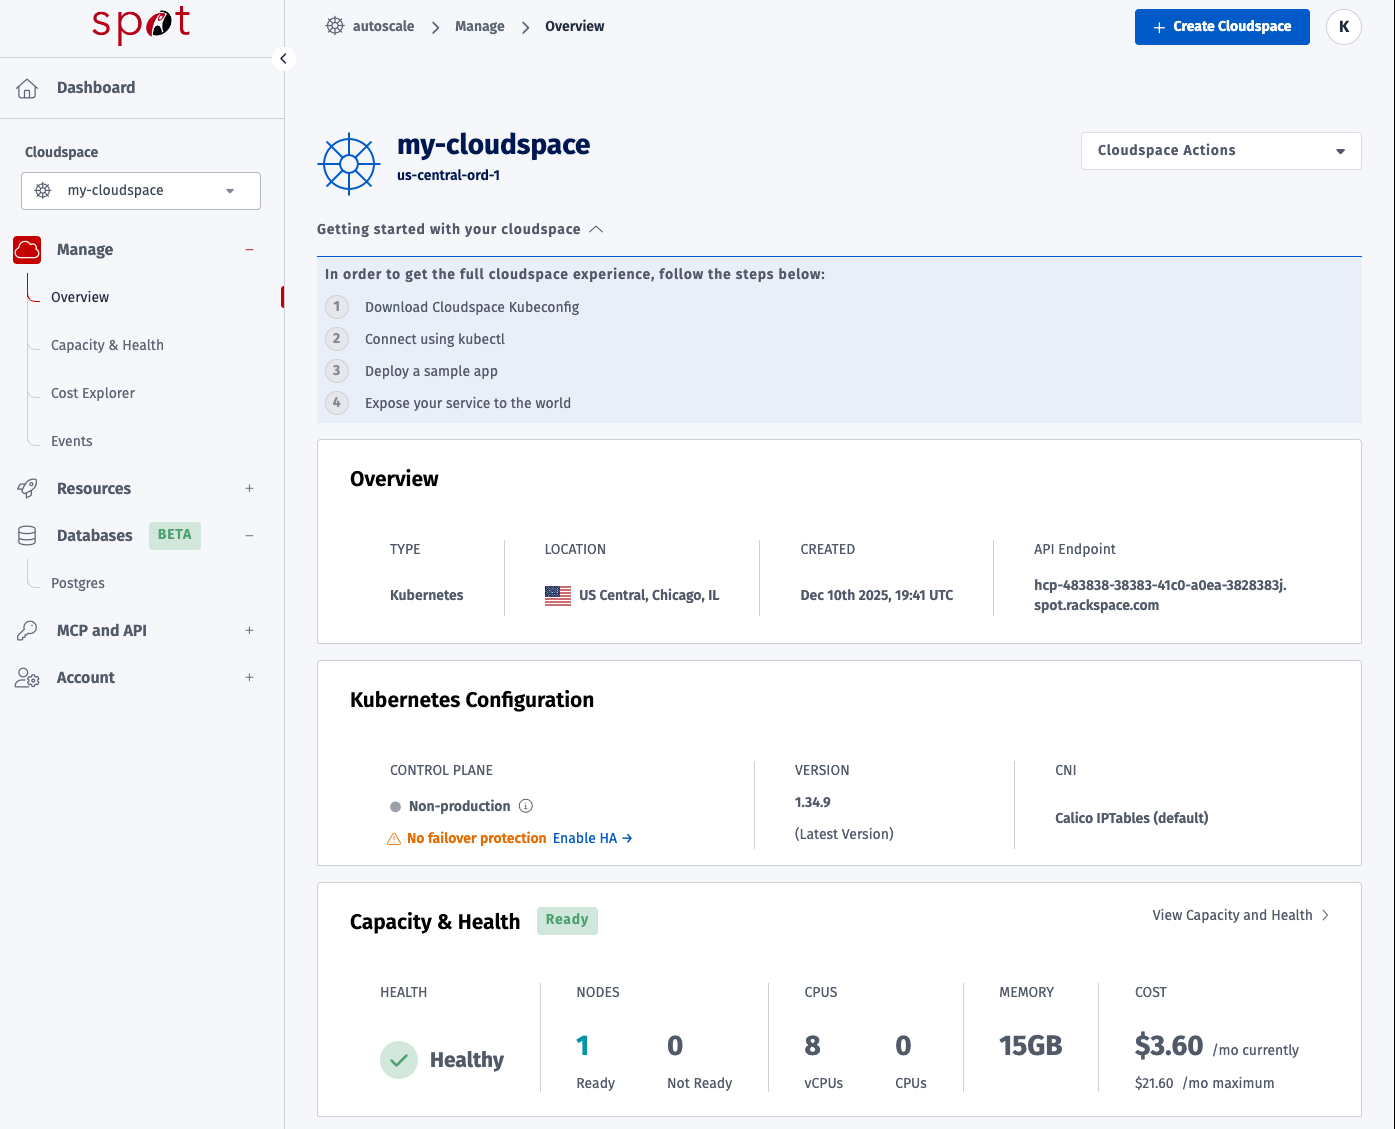Select step 1 Download Cloudspace Kubeconfig
This screenshot has width=1395, height=1129.
tap(472, 307)
